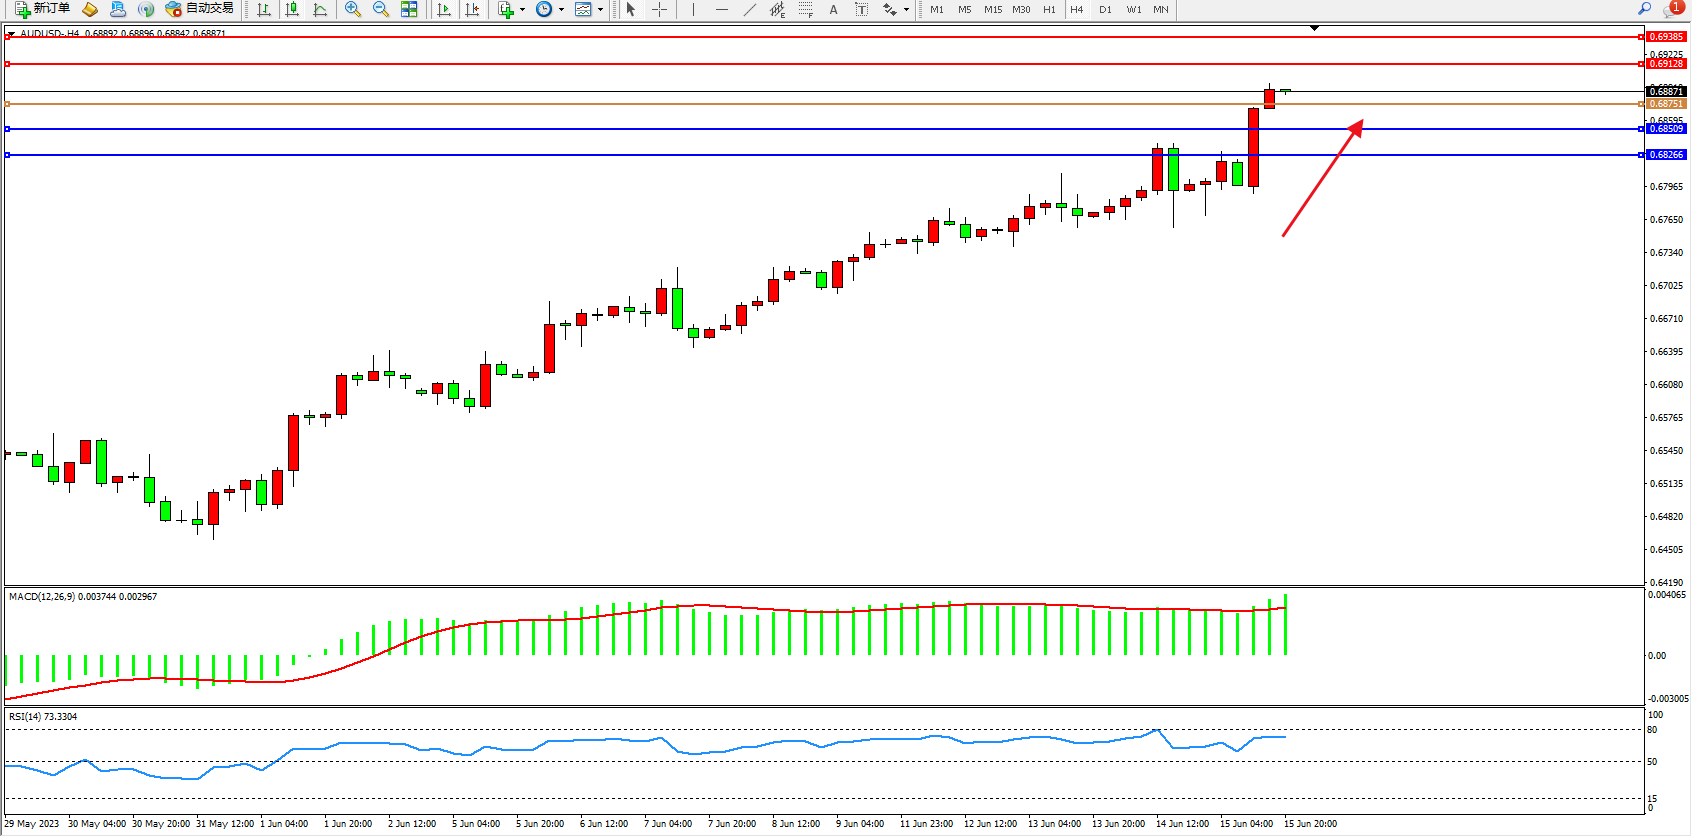
Task: Click the tile windows icon
Action: tap(409, 9)
